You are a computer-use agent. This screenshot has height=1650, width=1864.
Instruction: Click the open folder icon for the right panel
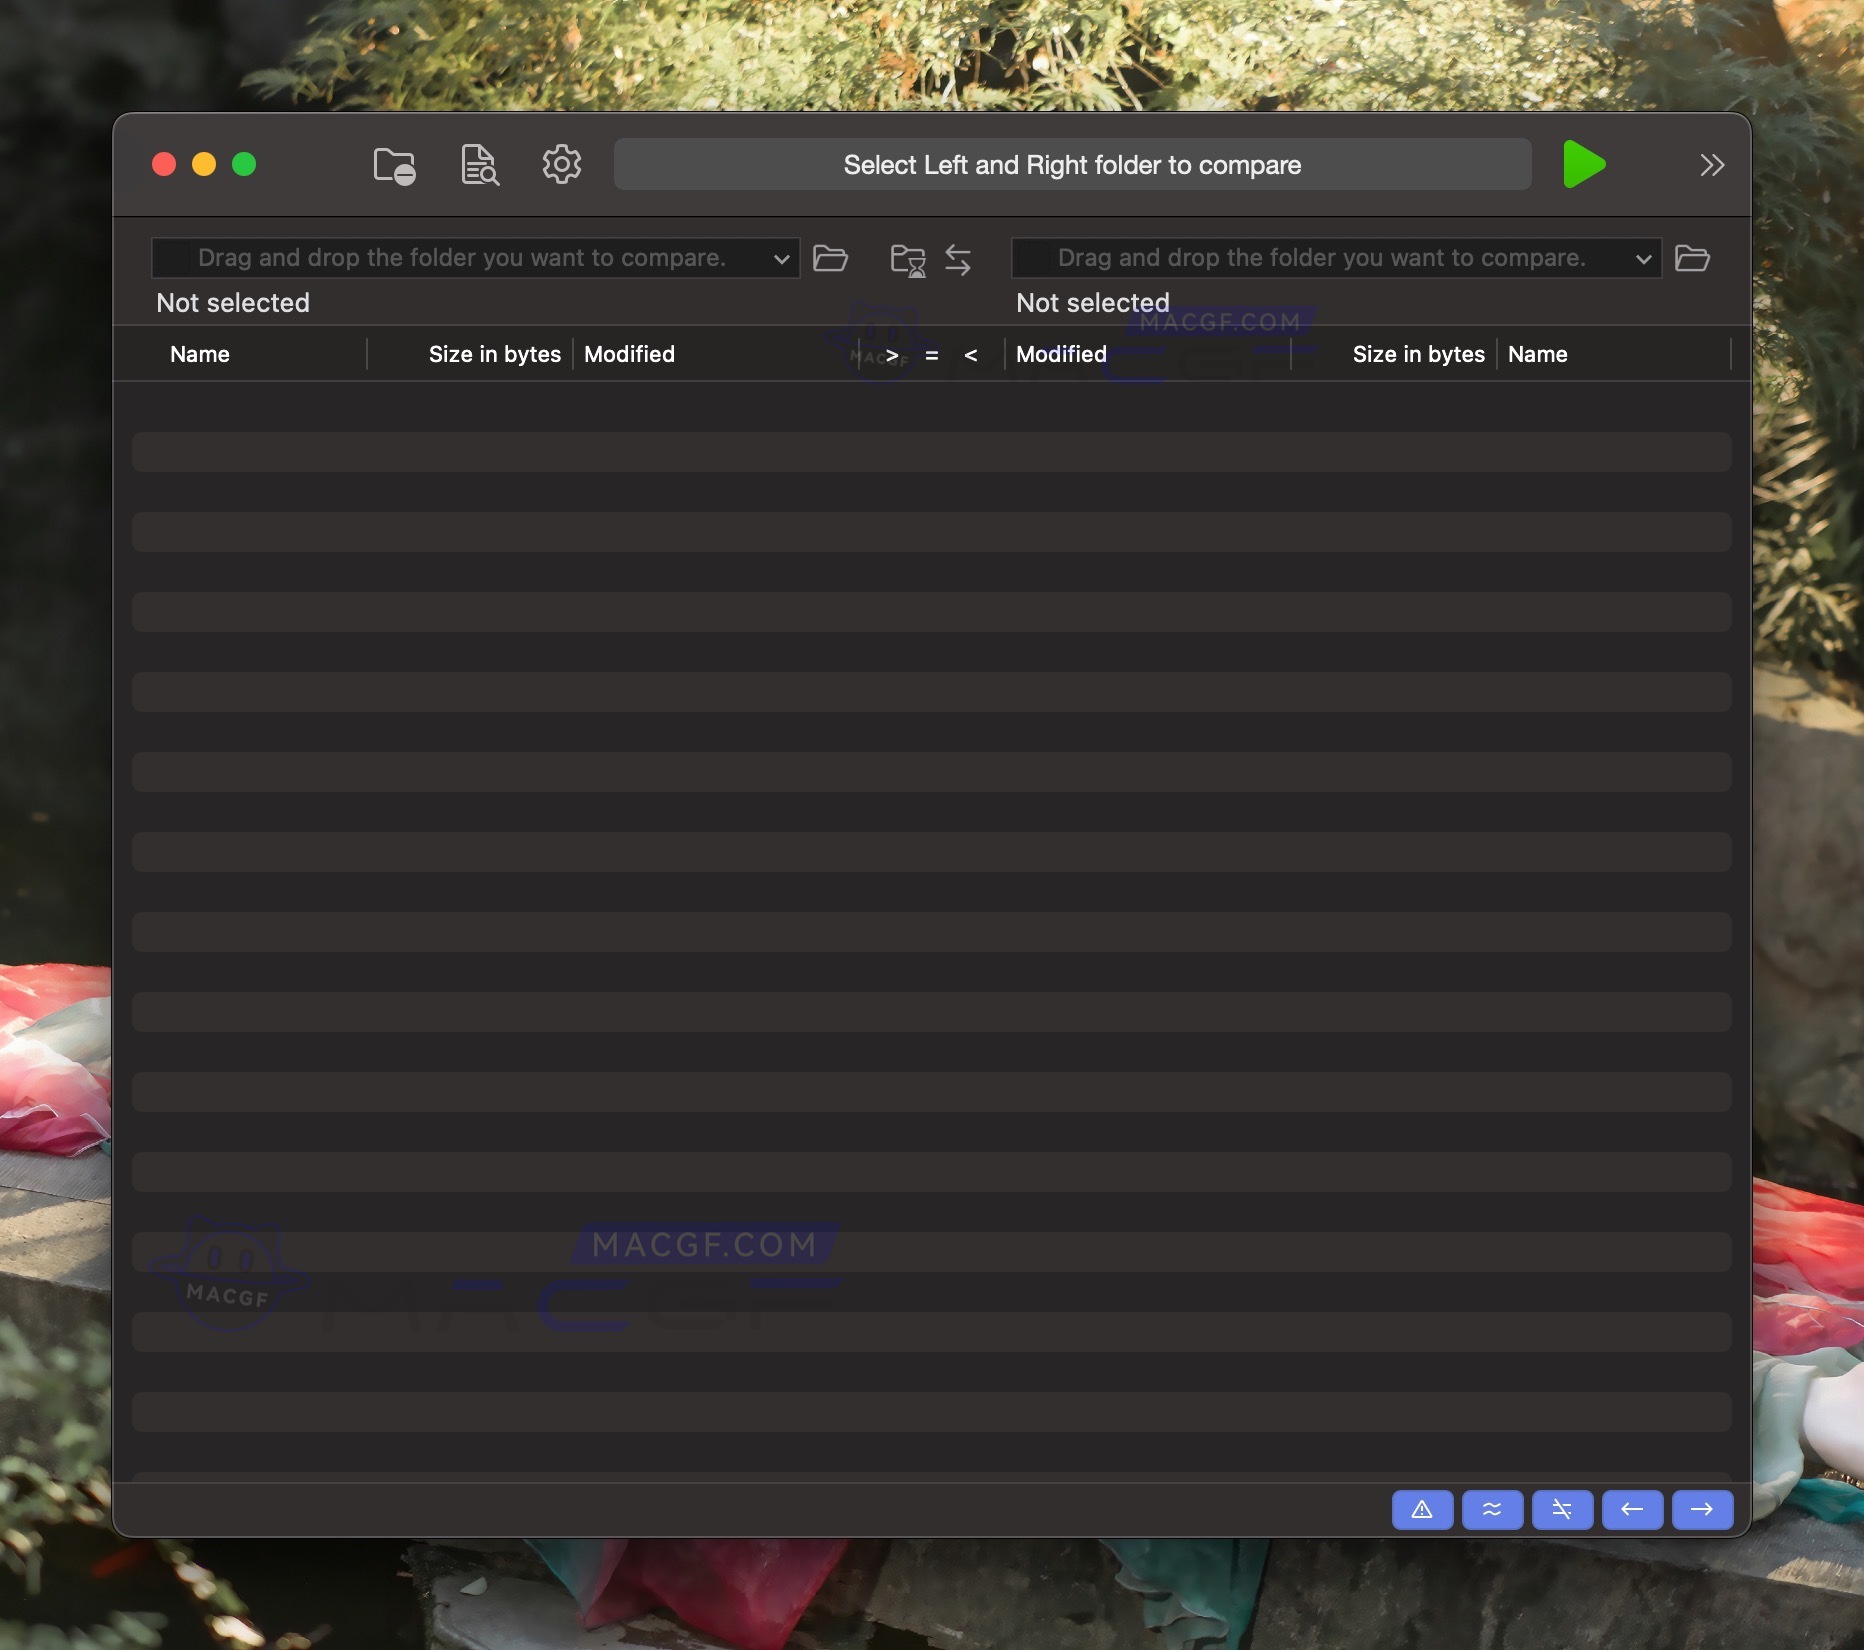(x=1692, y=259)
